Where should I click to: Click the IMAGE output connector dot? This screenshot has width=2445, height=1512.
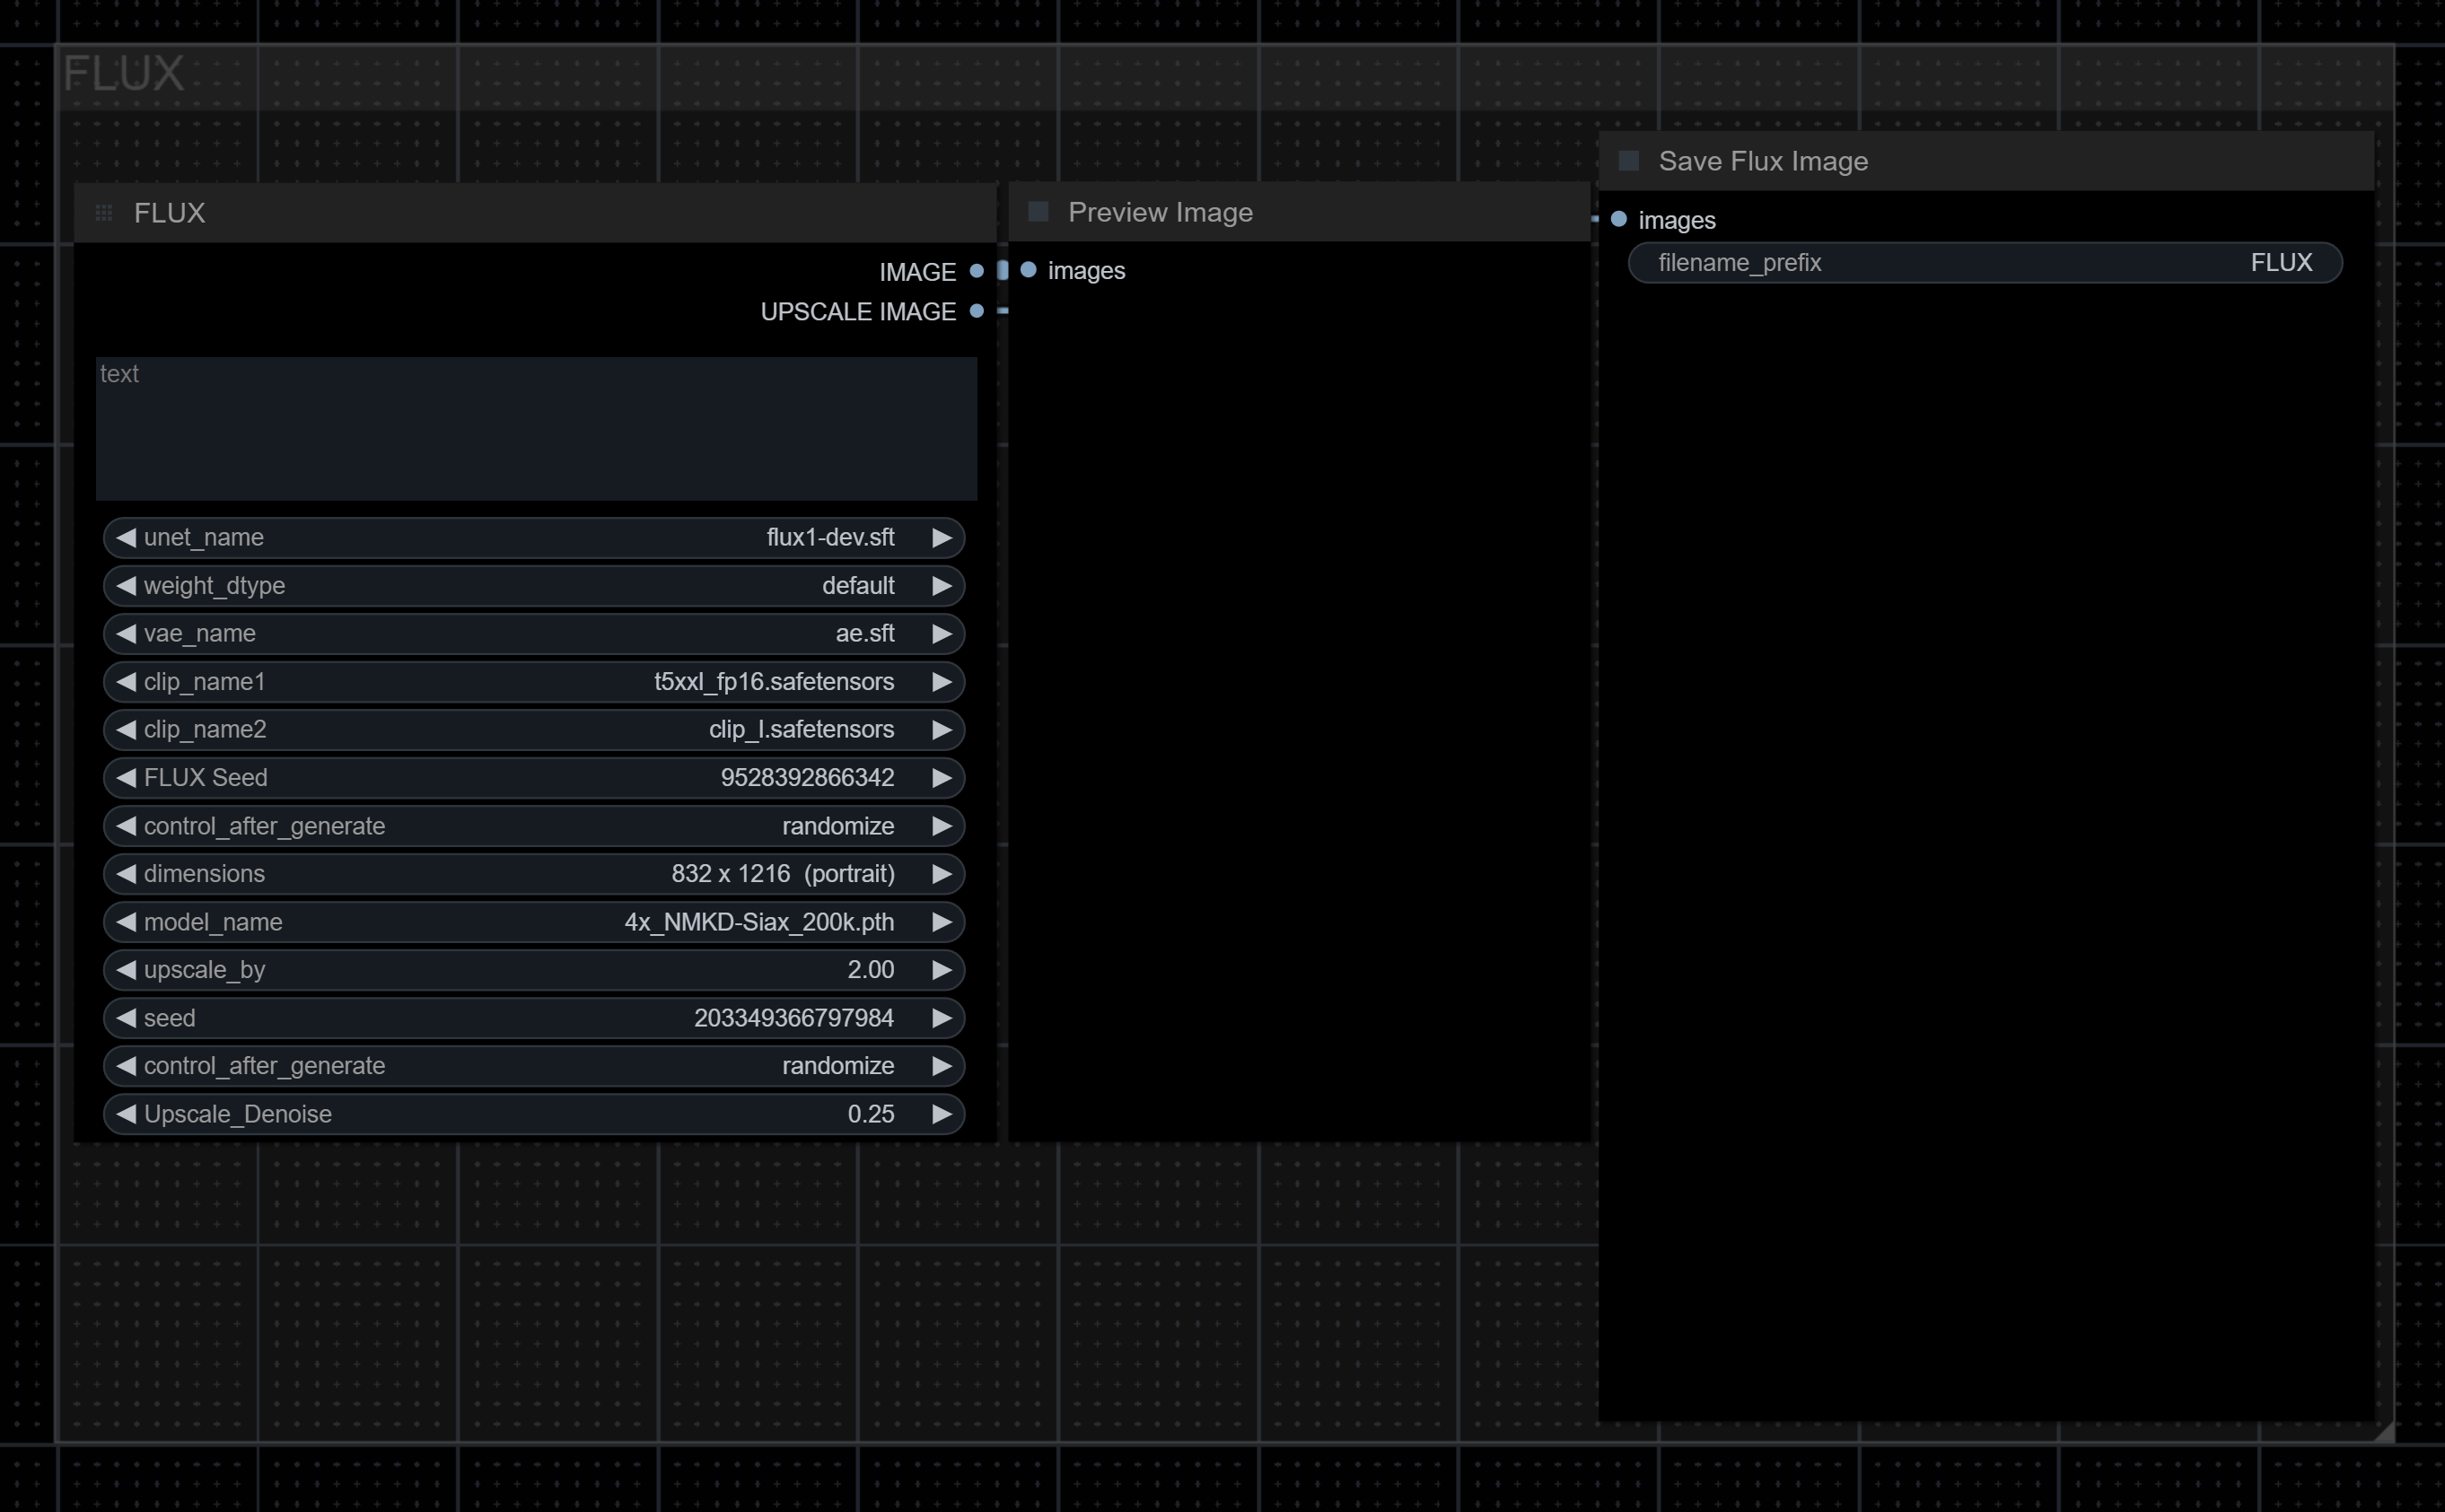click(977, 271)
